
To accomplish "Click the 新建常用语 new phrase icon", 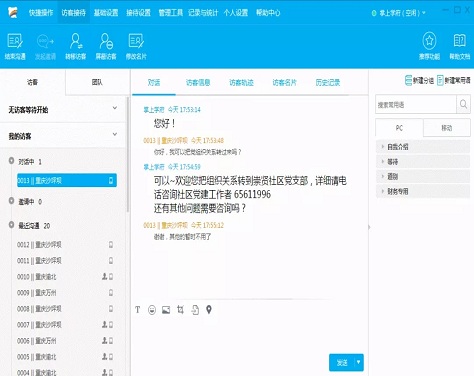I will 440,80.
